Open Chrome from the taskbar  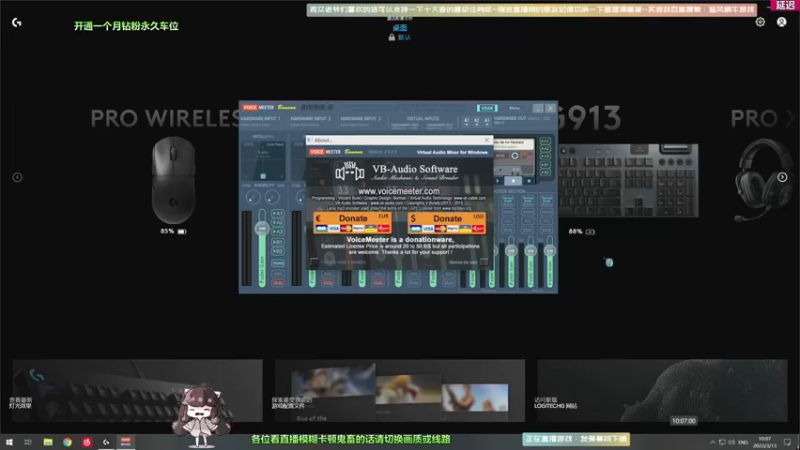tap(67, 442)
